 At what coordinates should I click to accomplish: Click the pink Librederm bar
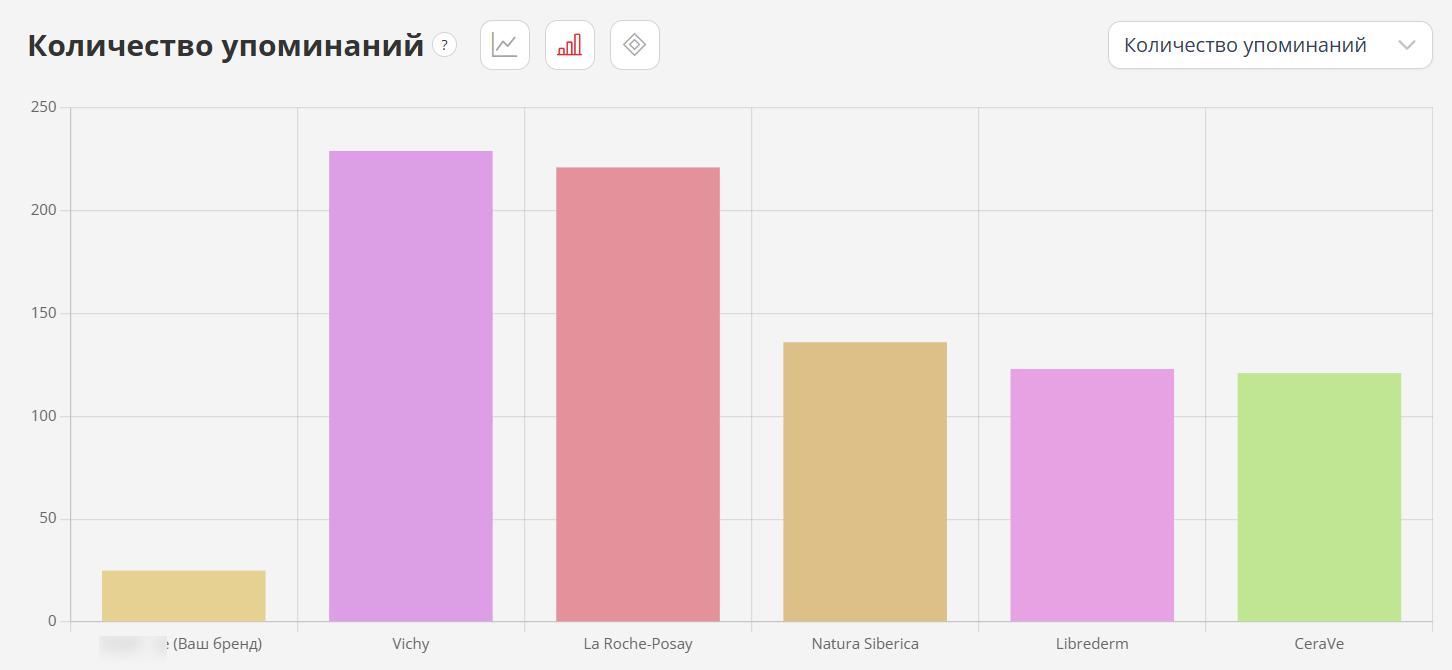click(x=1092, y=495)
